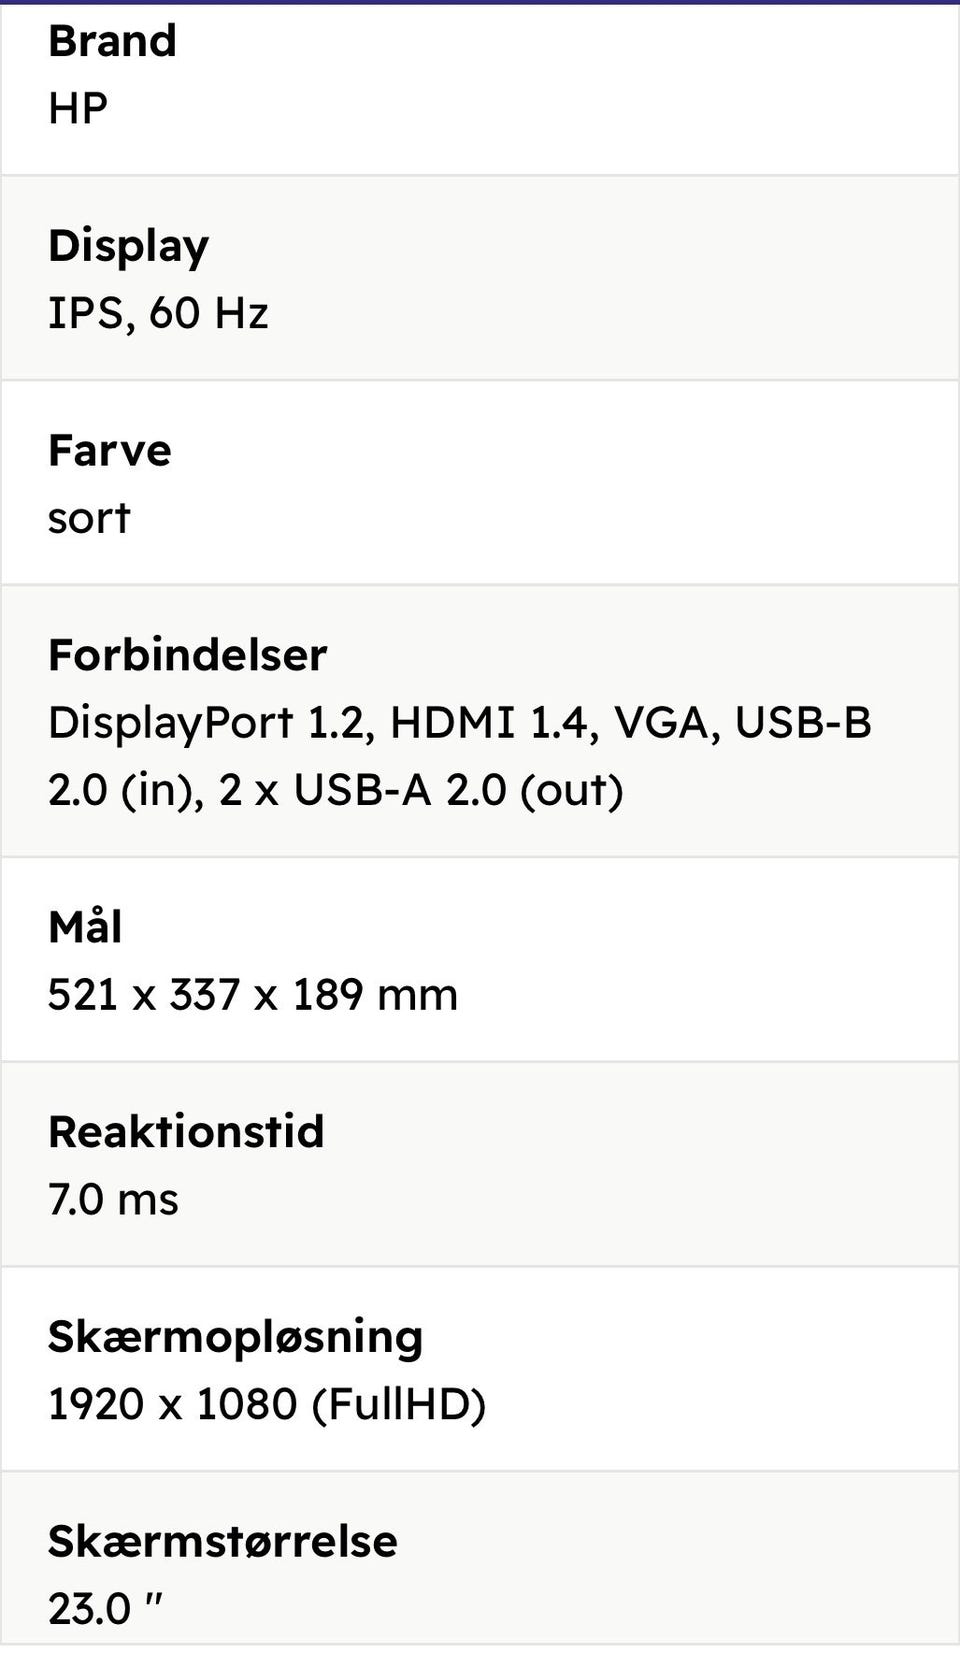This screenshot has height=1653, width=960.
Task: Select the 1920 x 1080 (FullHD) value
Action: pyautogui.click(x=266, y=1404)
